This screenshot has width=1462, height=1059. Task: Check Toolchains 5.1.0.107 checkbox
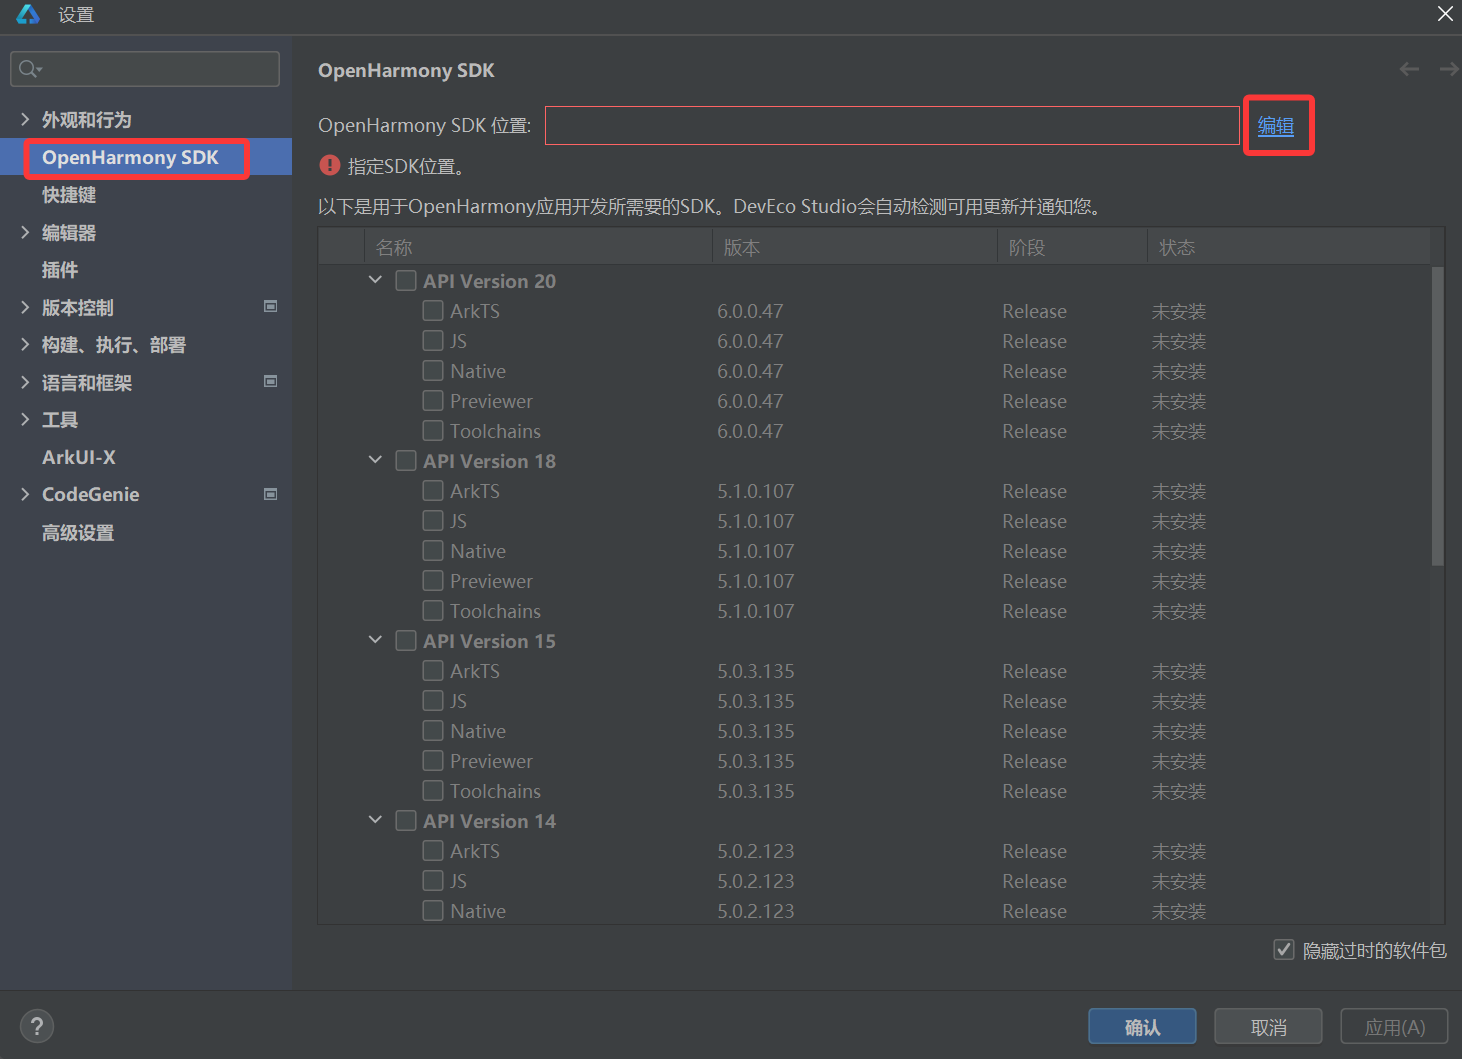(433, 611)
